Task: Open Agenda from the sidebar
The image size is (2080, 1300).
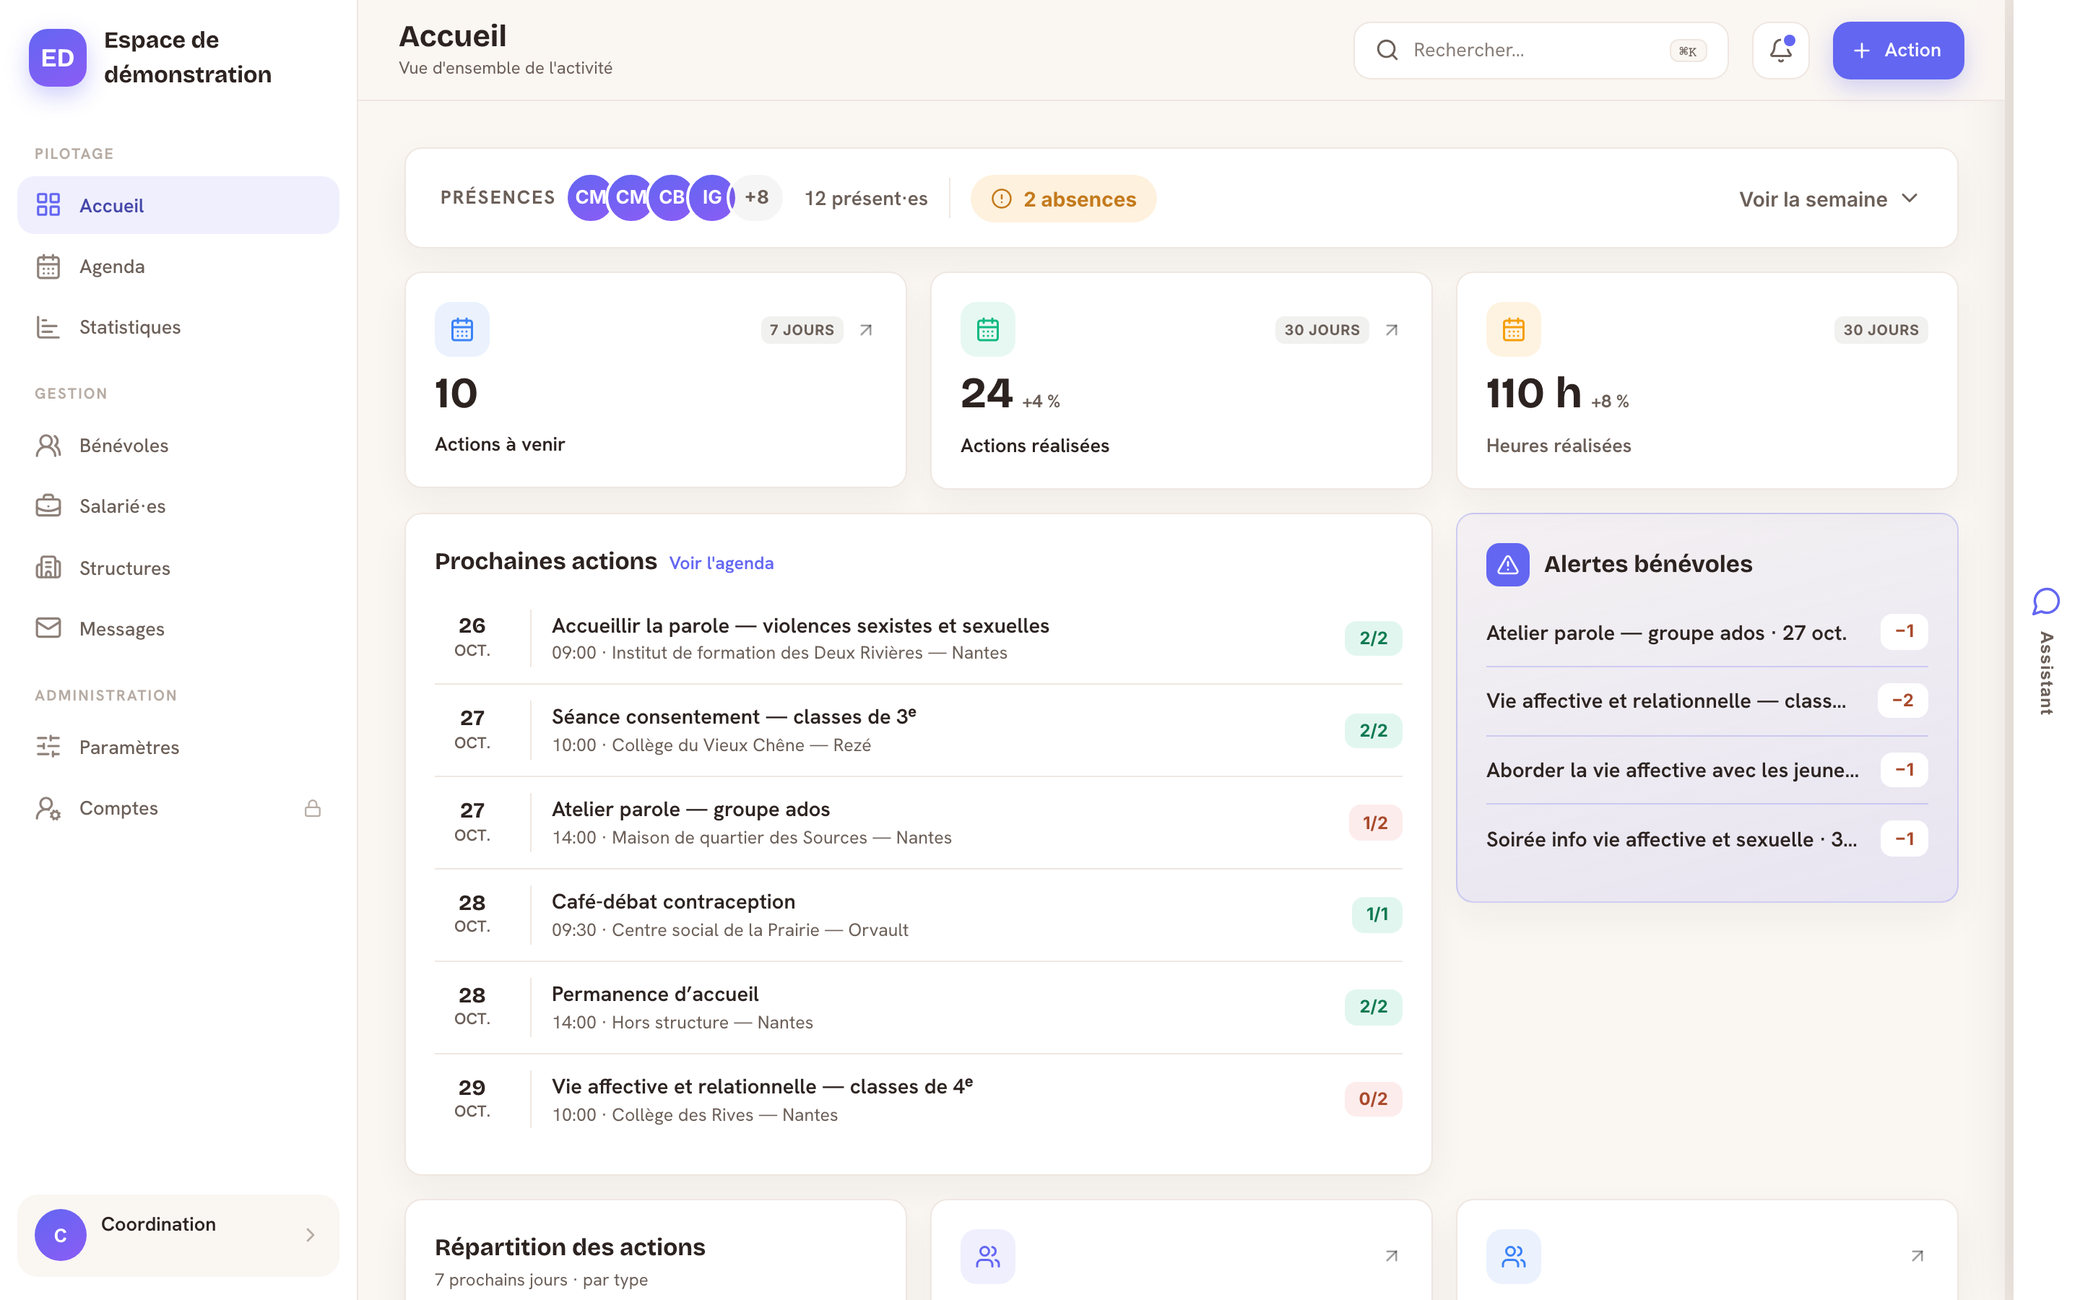Action: click(x=178, y=266)
